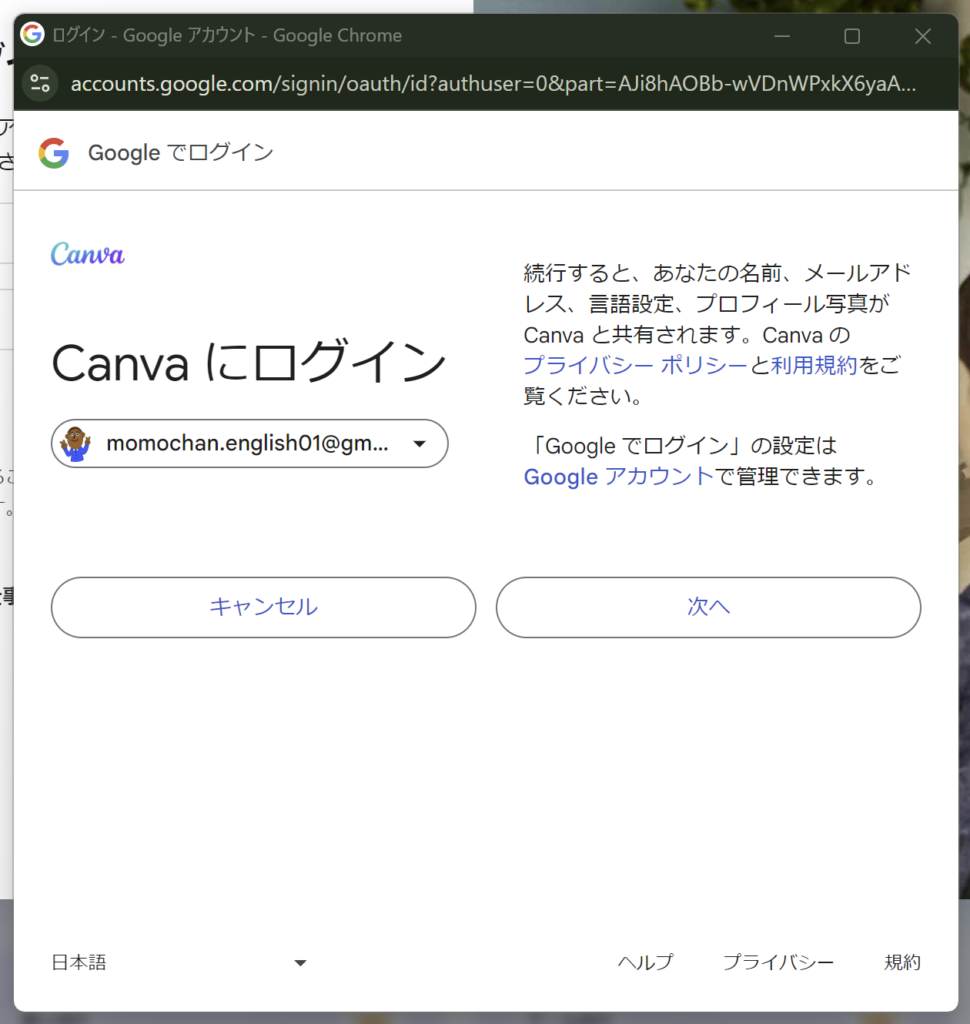Click the Canva にログイン heading
This screenshot has height=1024, width=970.
(x=249, y=363)
